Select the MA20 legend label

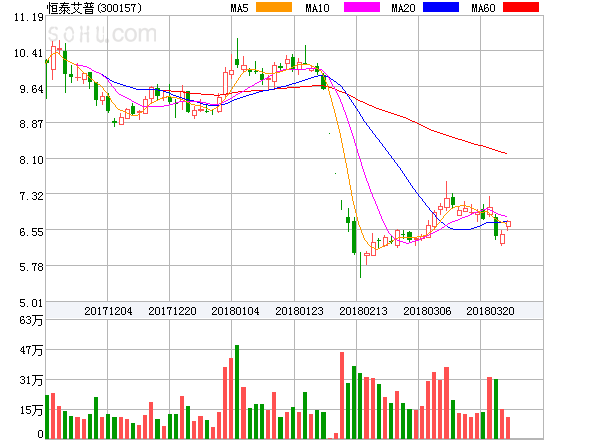coord(403,8)
